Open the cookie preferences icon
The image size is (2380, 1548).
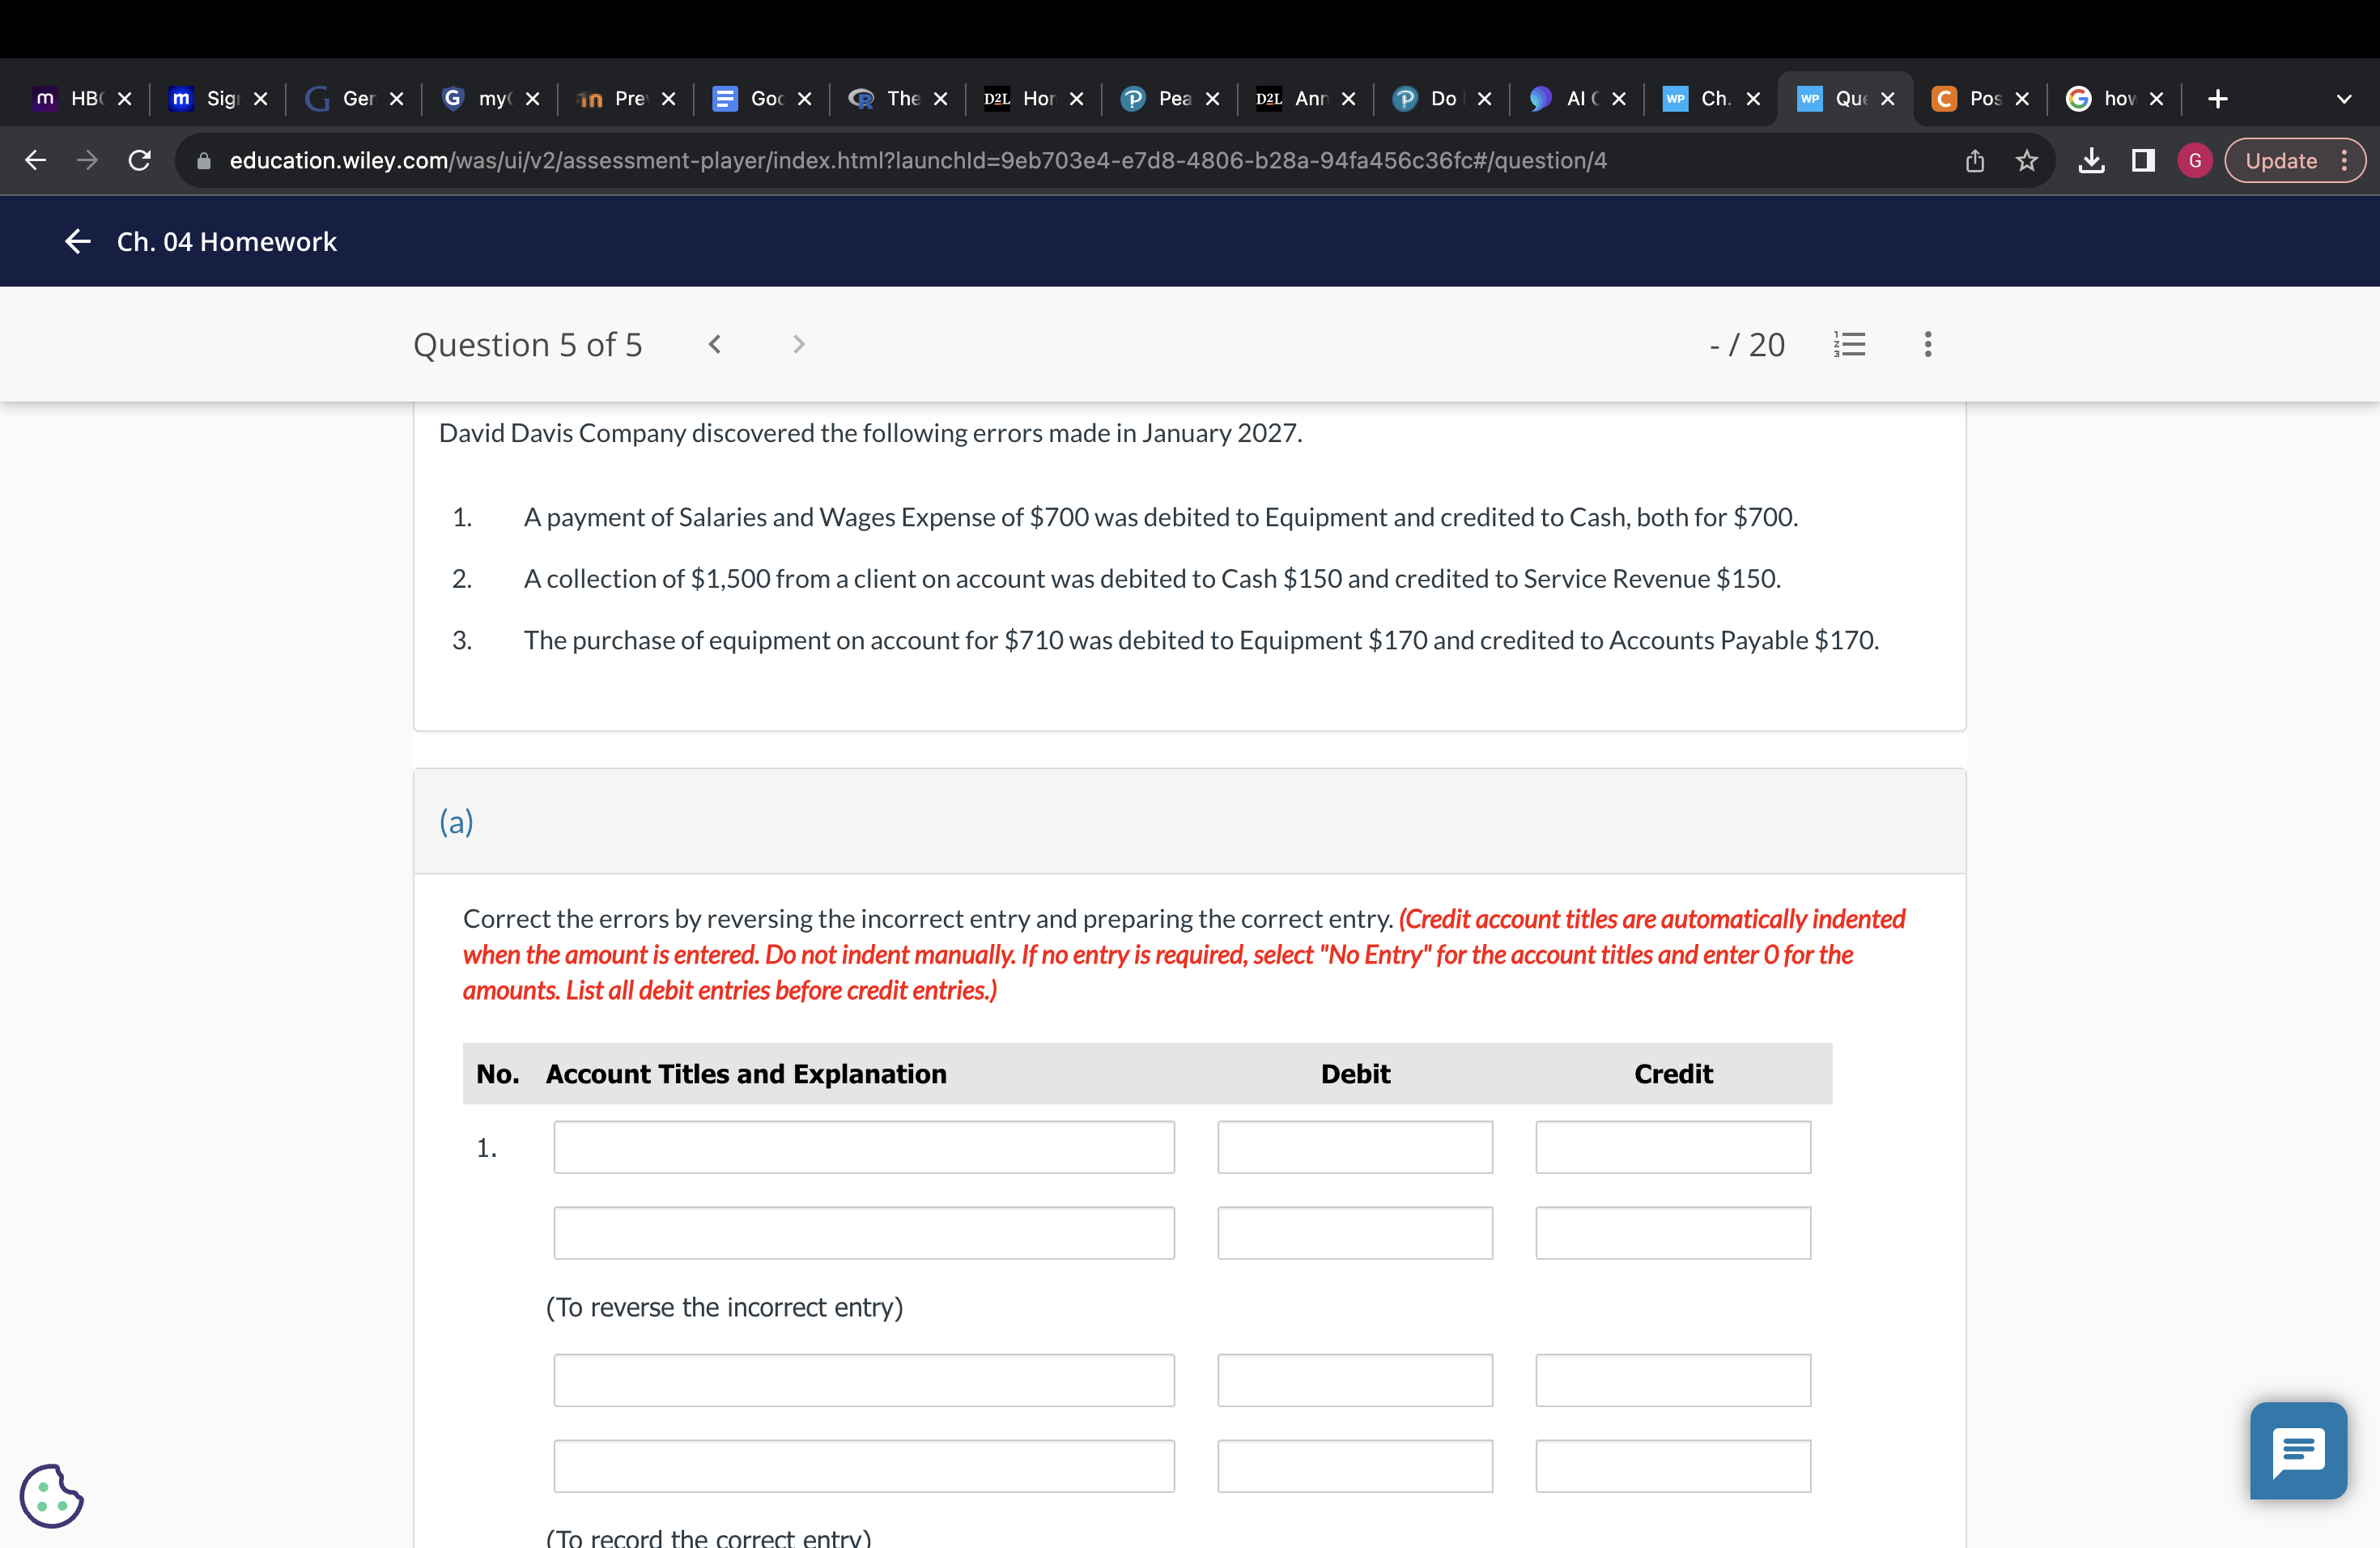point(51,1495)
